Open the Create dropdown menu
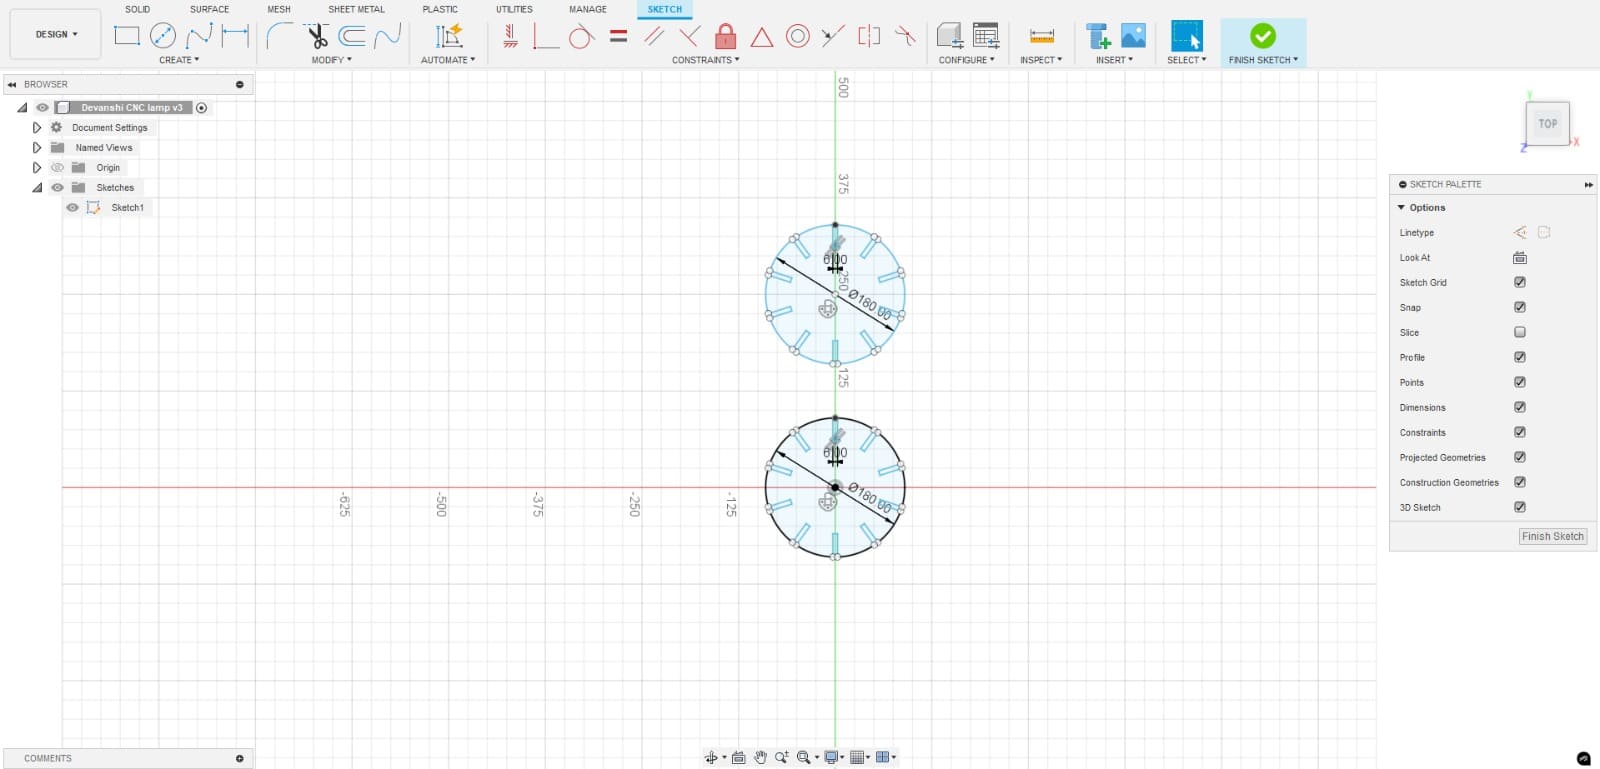The height and width of the screenshot is (769, 1600). coord(179,60)
